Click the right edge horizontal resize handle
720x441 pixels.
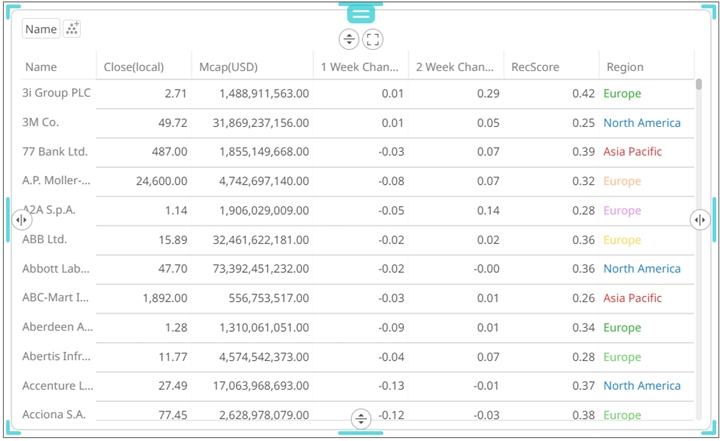coord(699,220)
